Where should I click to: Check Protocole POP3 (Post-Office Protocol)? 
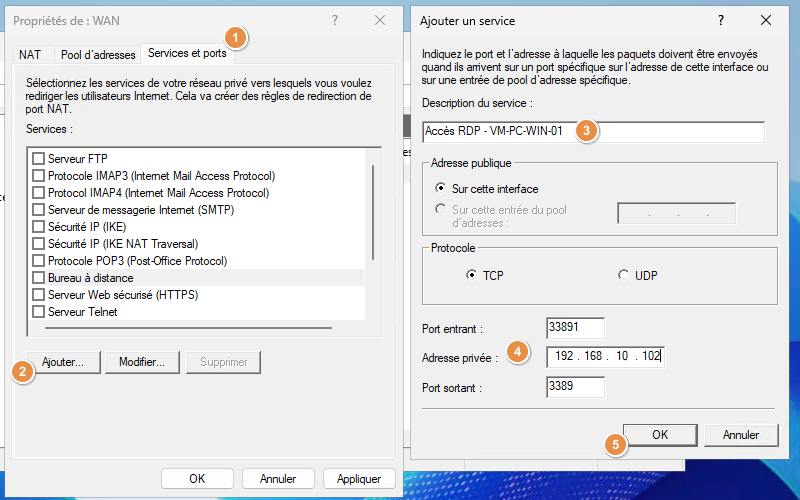(x=38, y=261)
